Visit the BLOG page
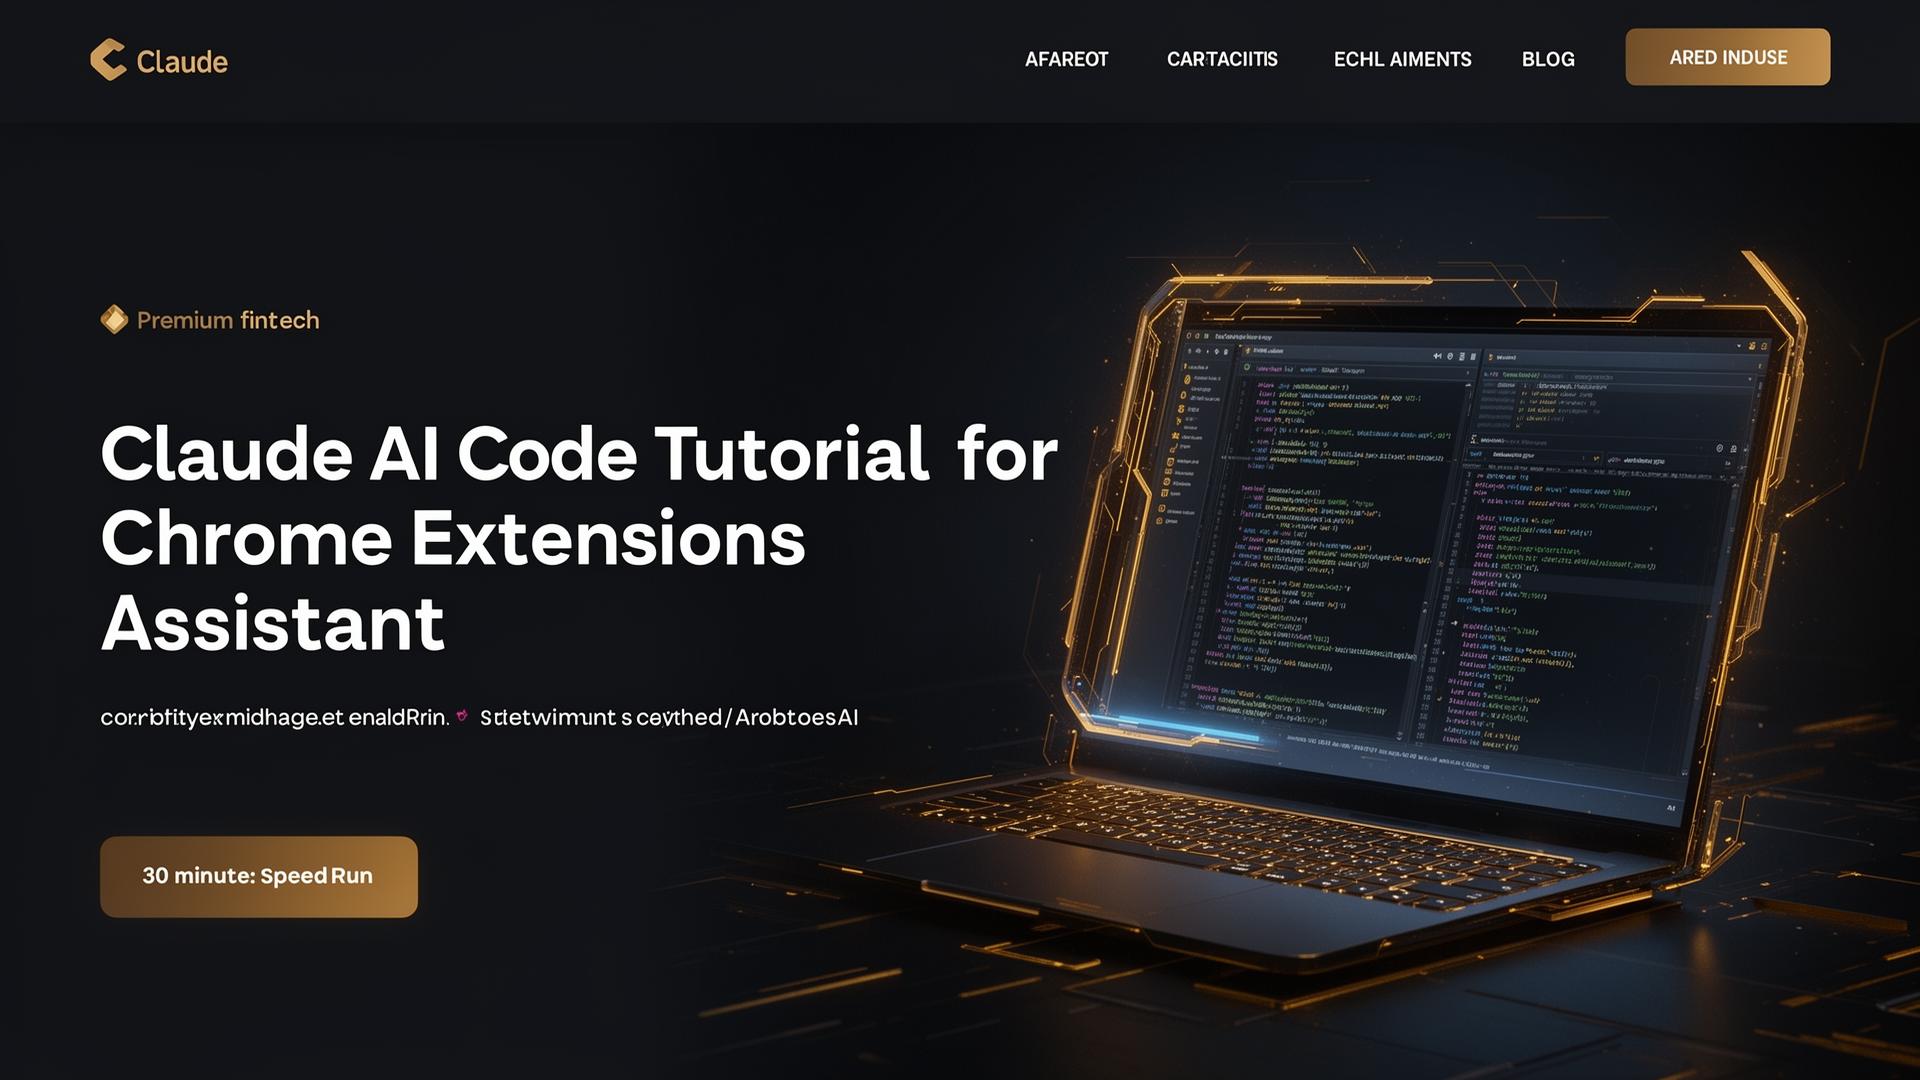The width and height of the screenshot is (1920, 1080). [x=1548, y=59]
